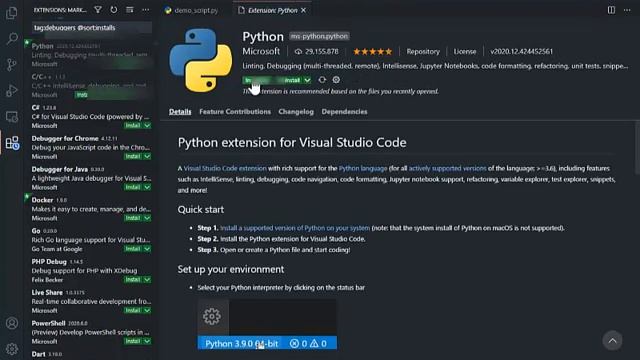Switch to demo_script.py tab
Viewport: 640px width, 360px height.
191,11
